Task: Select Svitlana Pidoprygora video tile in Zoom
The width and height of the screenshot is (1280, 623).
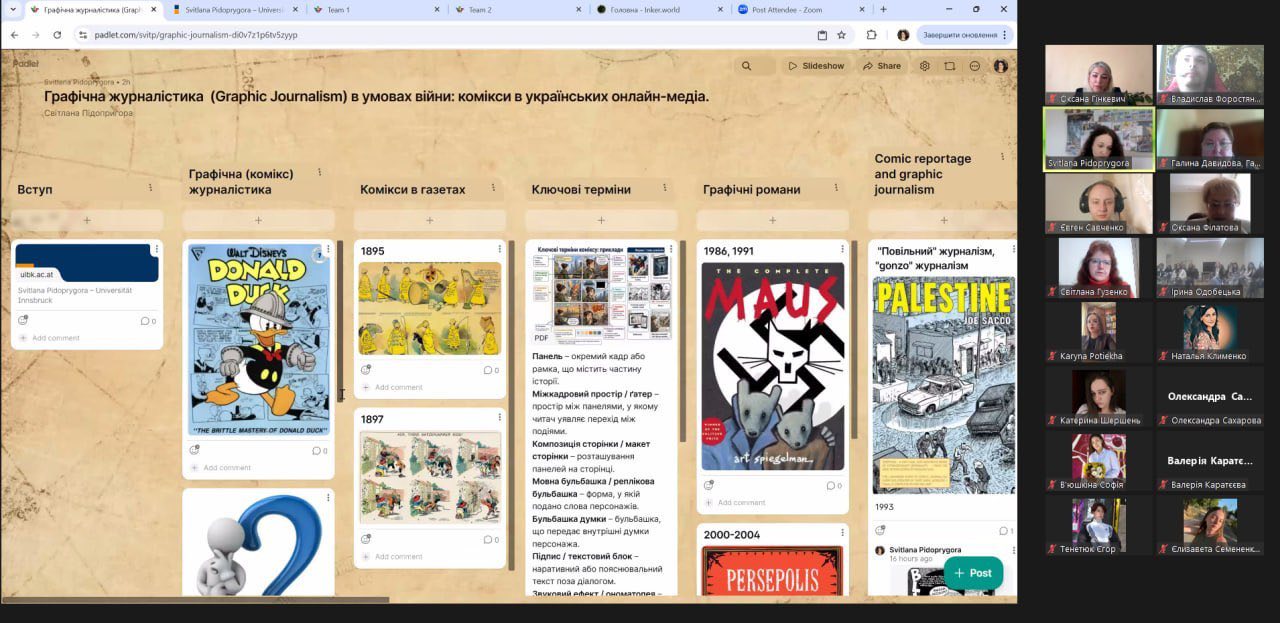Action: (x=1098, y=139)
